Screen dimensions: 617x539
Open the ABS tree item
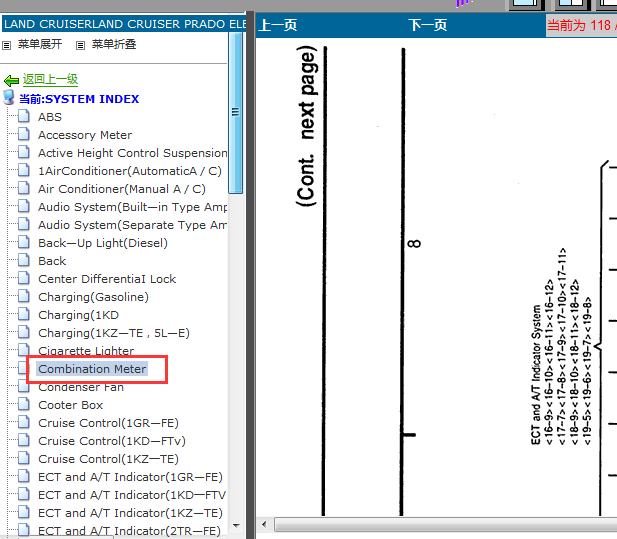[50, 117]
